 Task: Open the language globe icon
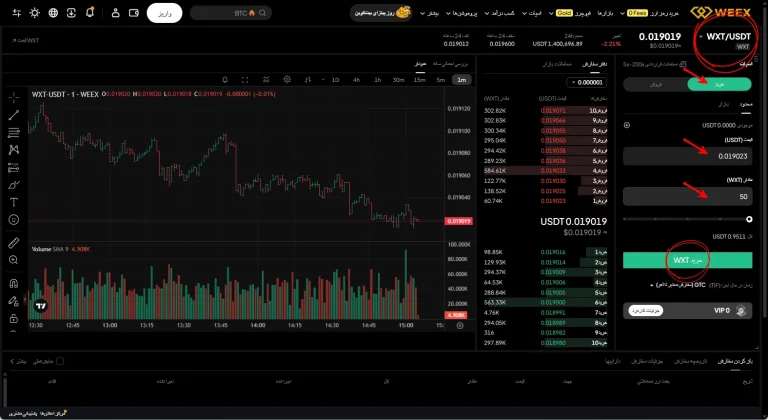pos(53,13)
